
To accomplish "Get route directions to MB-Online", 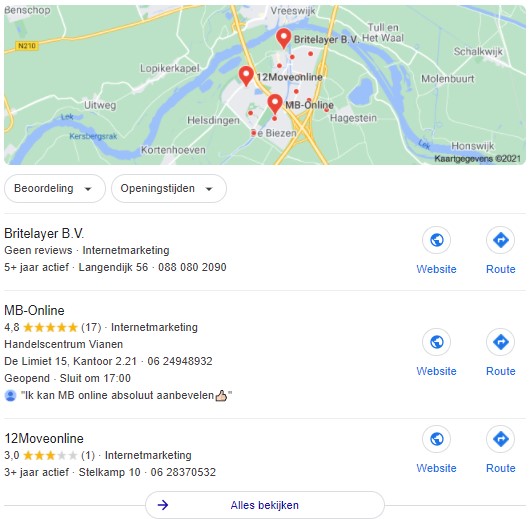I will (500, 342).
